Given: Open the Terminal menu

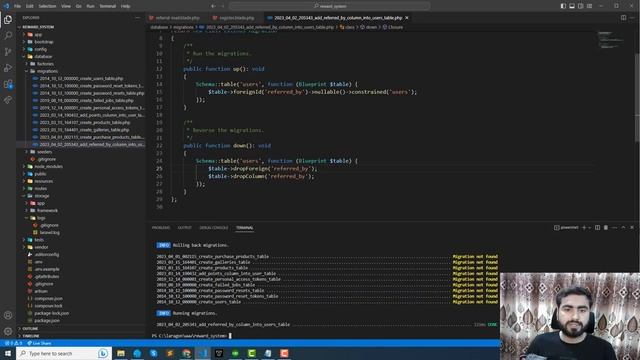Looking at the screenshot, I should point(108,6).
